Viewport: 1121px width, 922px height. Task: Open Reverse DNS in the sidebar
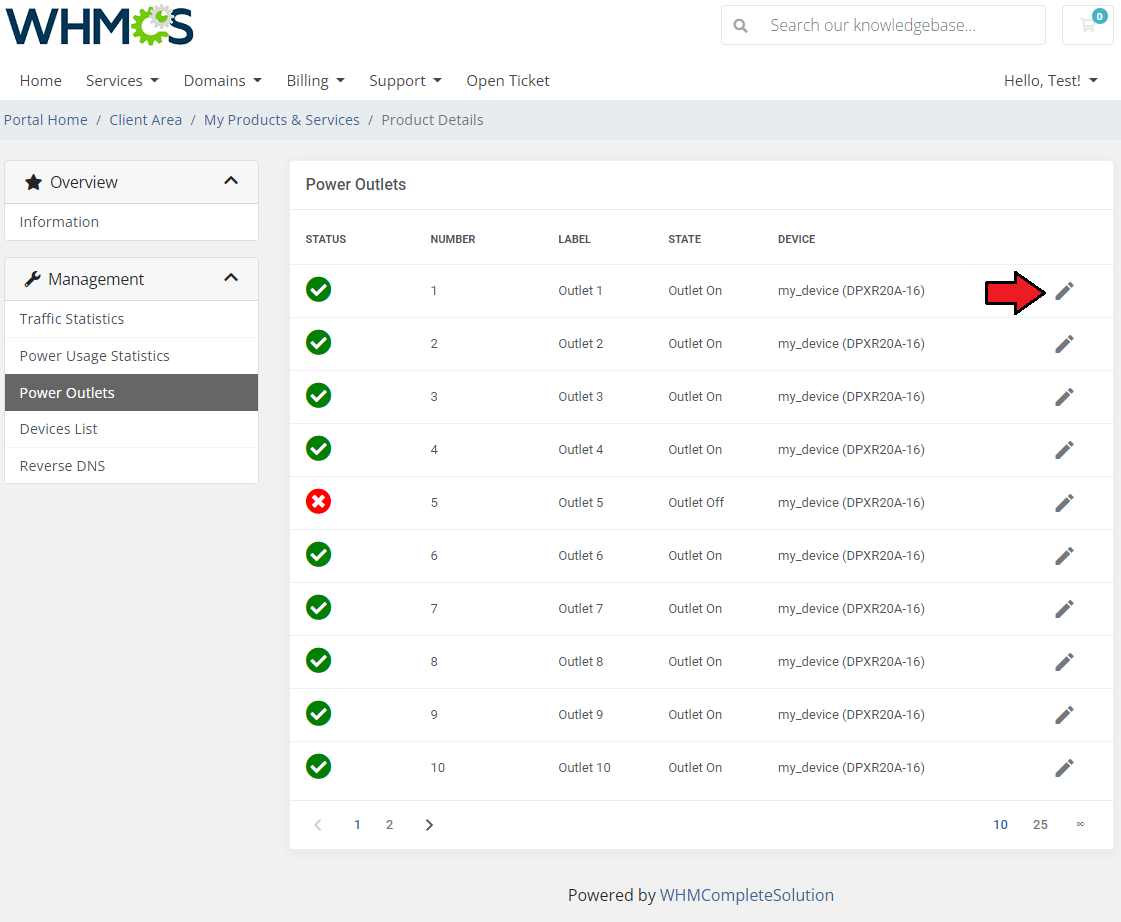click(132, 466)
